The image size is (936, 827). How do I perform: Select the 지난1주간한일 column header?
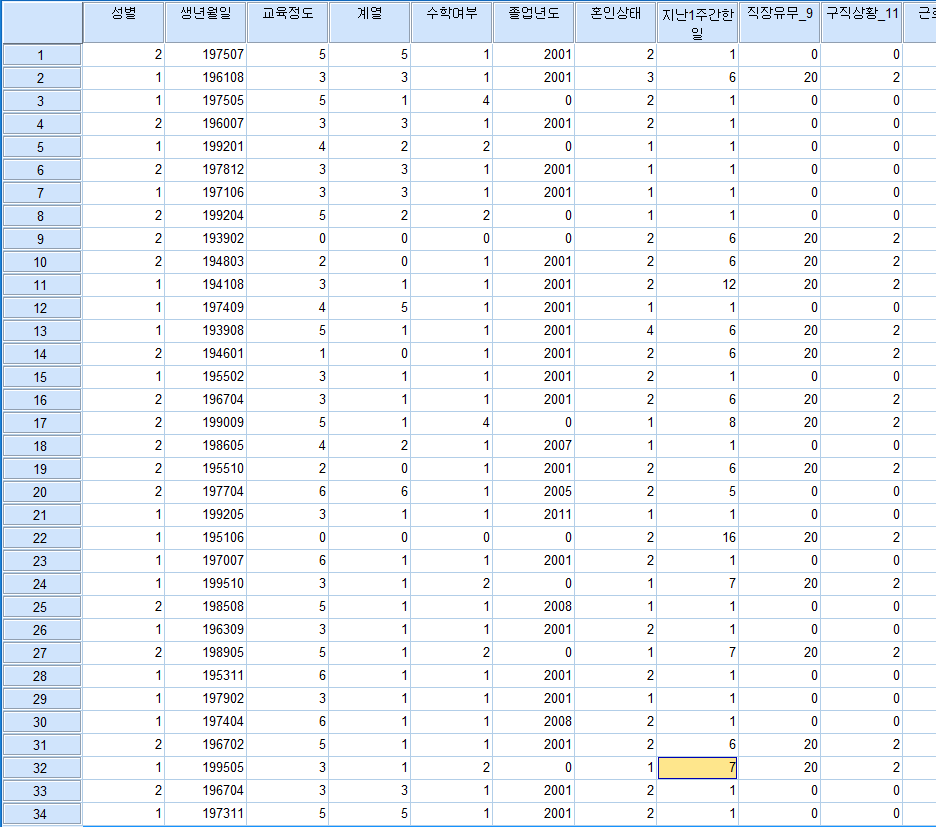tap(697, 22)
